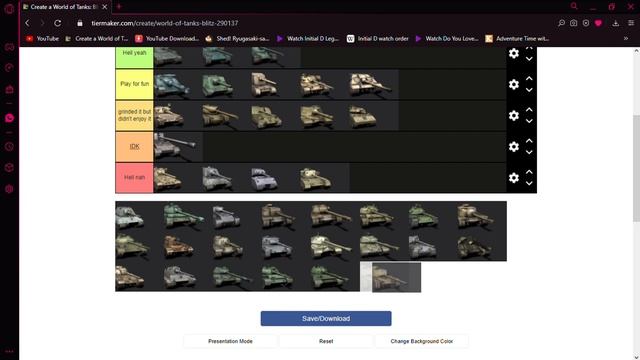640x360 pixels.
Task: Click the page vertical scrollbar thumb
Action: (636, 168)
